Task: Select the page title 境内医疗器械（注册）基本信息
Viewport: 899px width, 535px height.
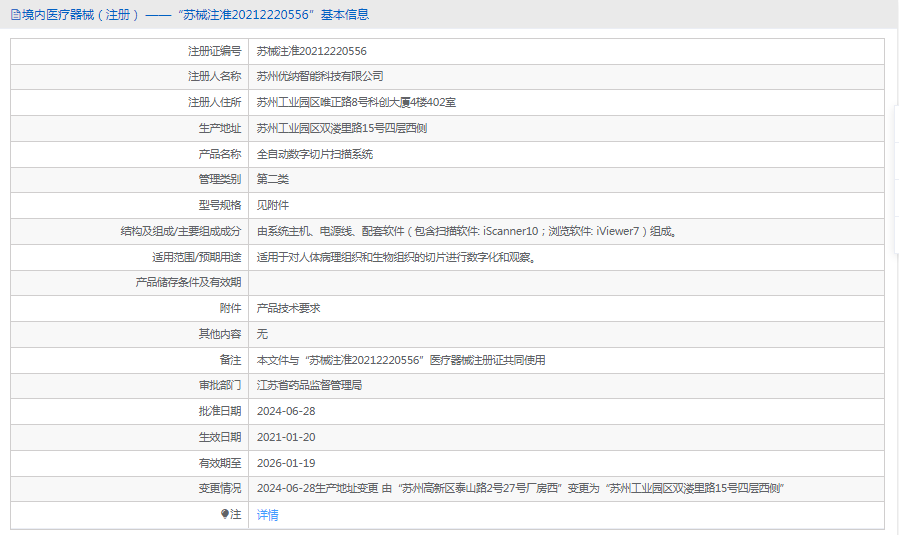Action: point(196,15)
